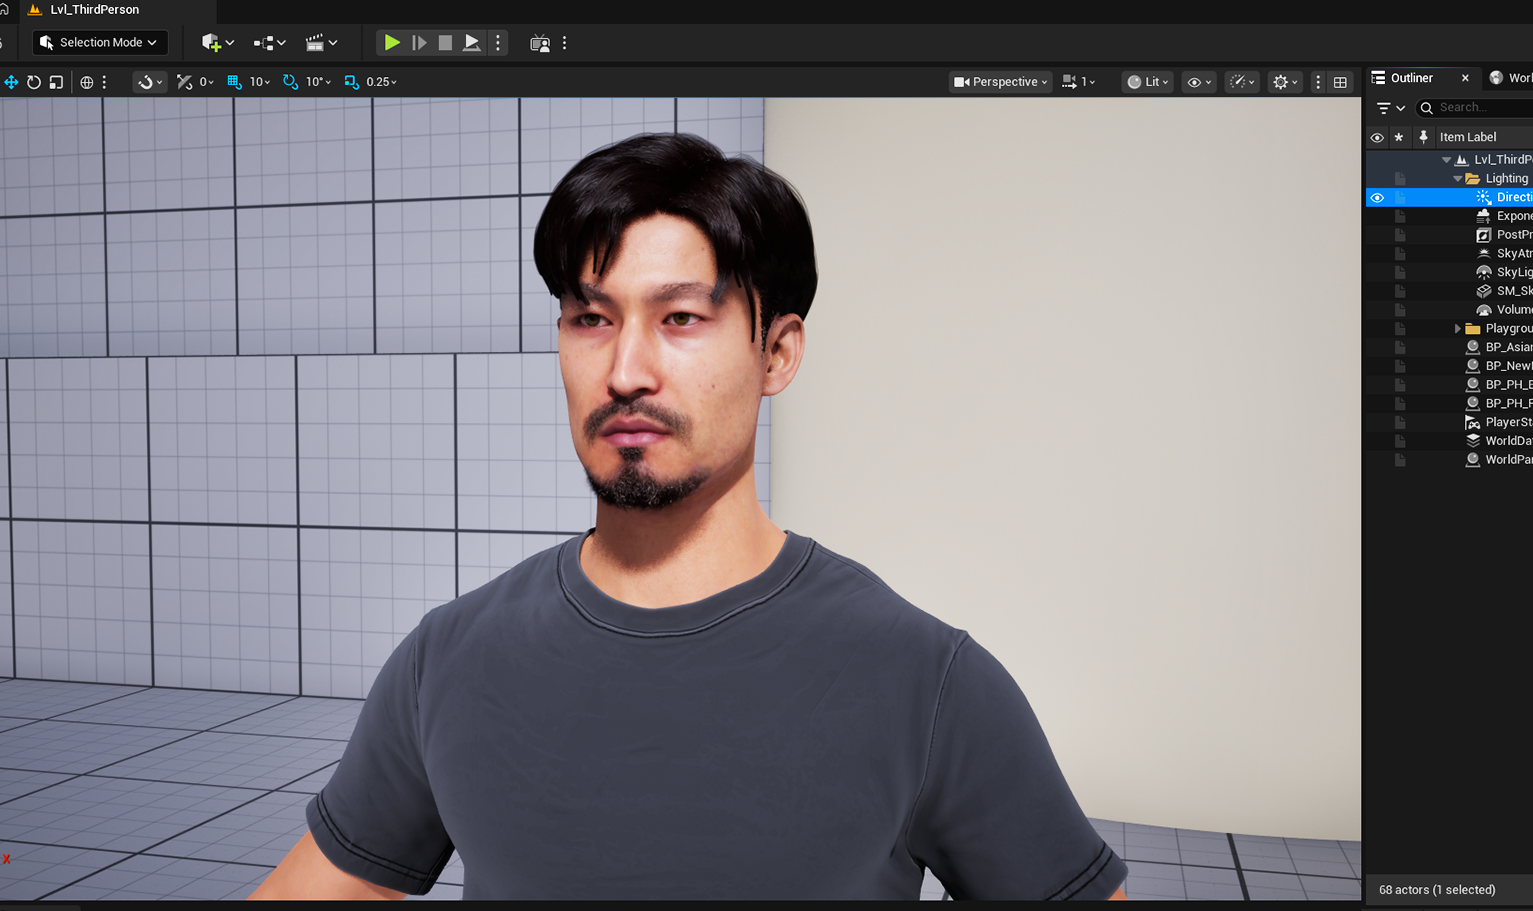1533x911 pixels.
Task: Select the Scale tool in the viewport toolbar
Action: 56,82
